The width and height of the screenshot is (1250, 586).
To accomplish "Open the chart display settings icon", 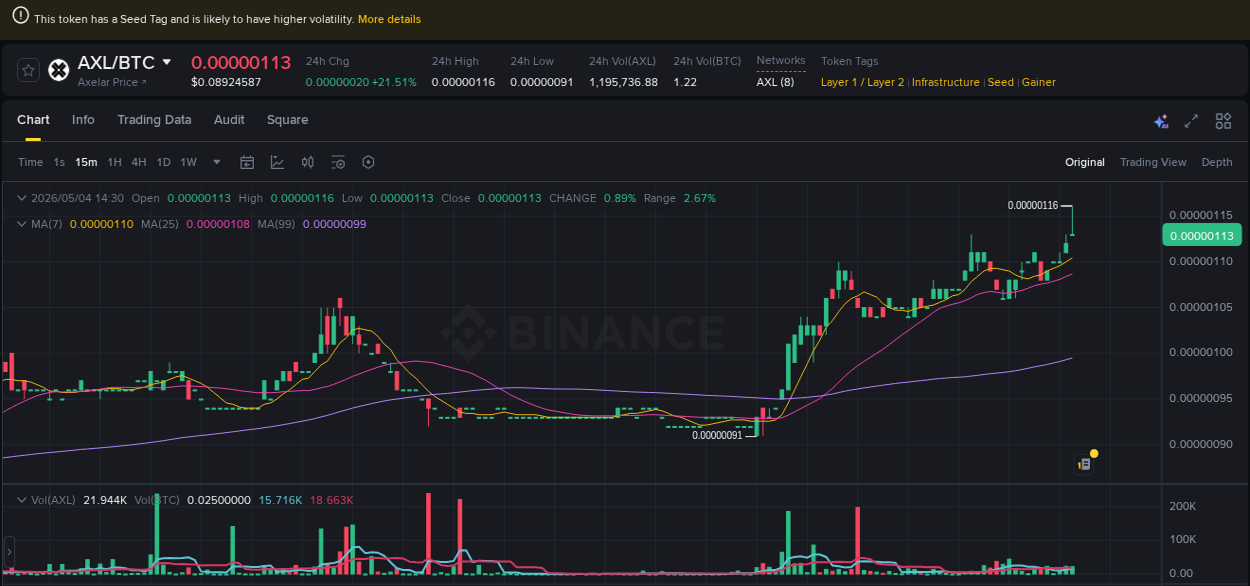I will tap(338, 162).
